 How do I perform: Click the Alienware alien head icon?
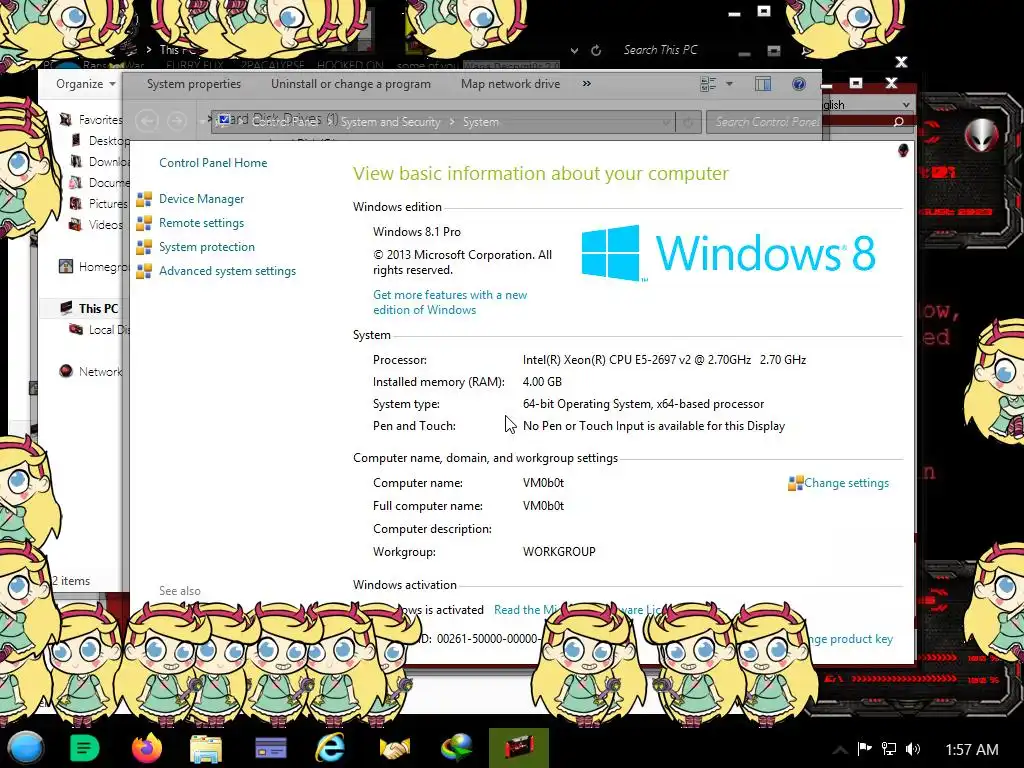click(x=981, y=135)
